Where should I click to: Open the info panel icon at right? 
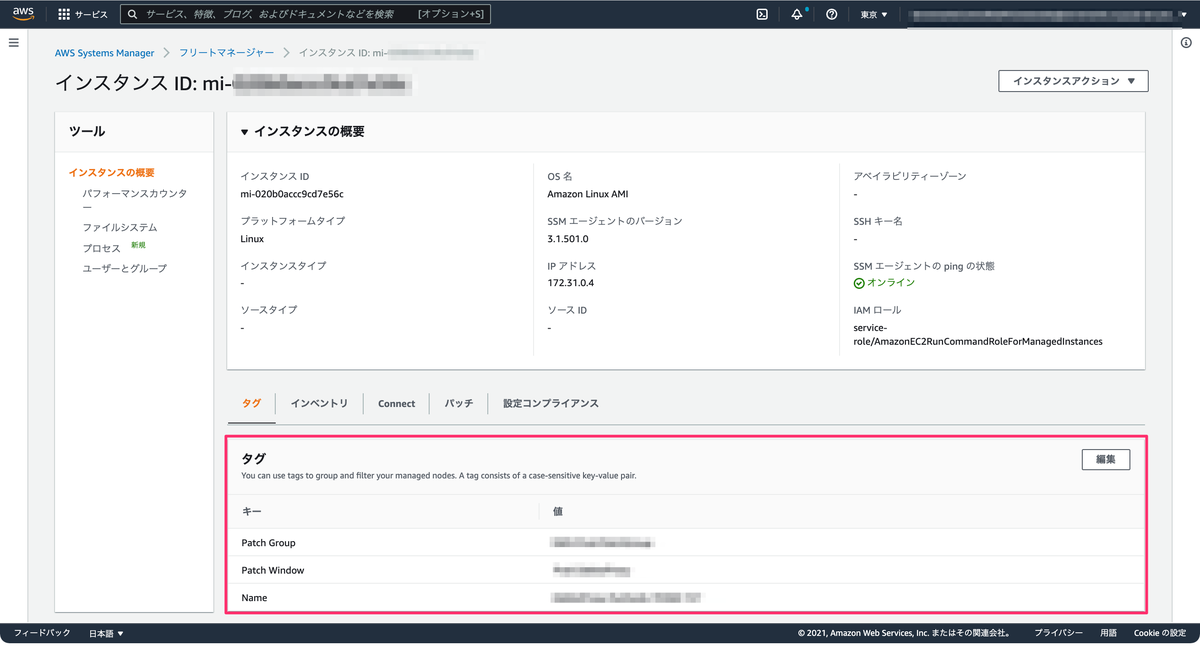[1186, 43]
